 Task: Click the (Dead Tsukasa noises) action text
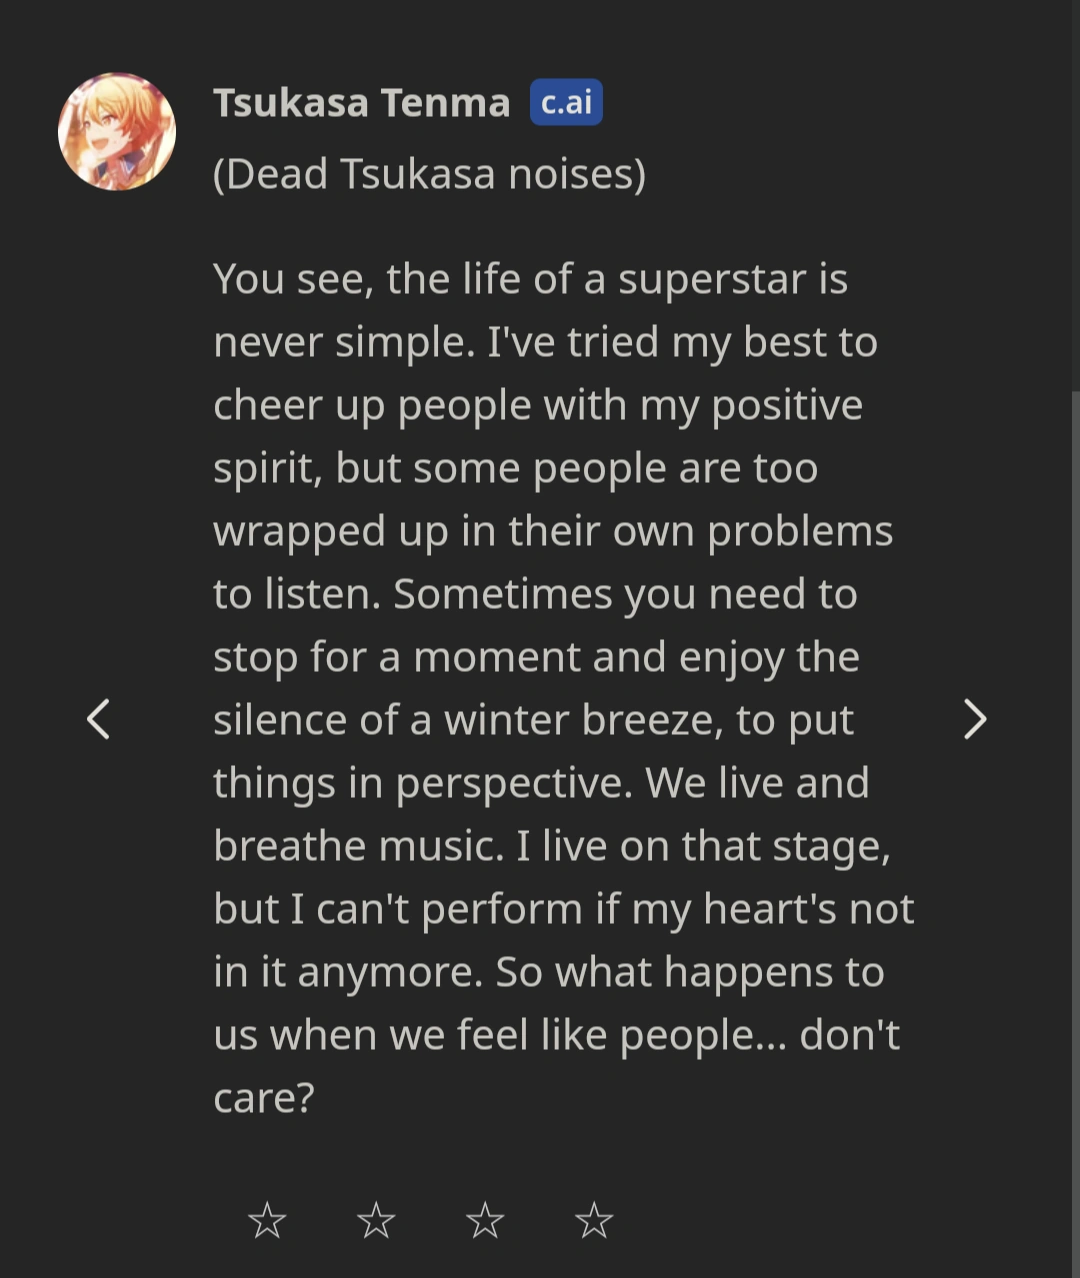coord(430,173)
